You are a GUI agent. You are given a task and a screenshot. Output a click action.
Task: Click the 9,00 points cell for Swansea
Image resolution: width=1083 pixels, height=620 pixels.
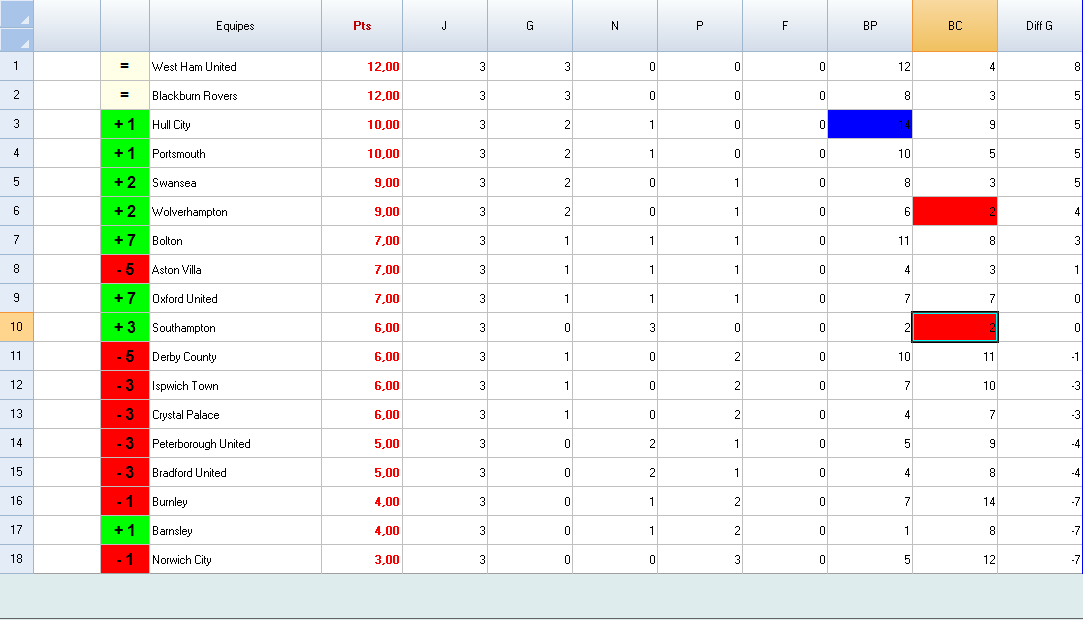pos(362,182)
